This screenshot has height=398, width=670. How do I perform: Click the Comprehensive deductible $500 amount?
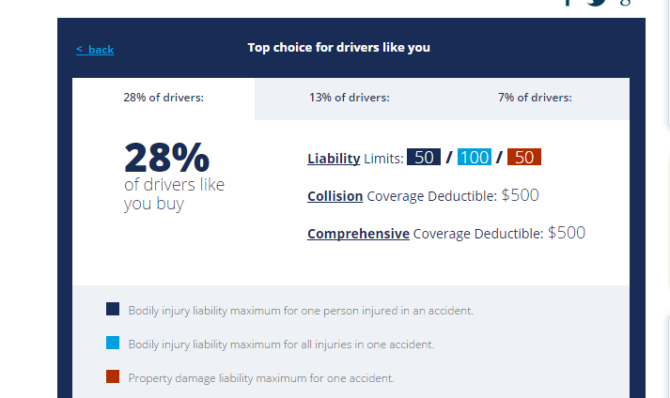[567, 233]
